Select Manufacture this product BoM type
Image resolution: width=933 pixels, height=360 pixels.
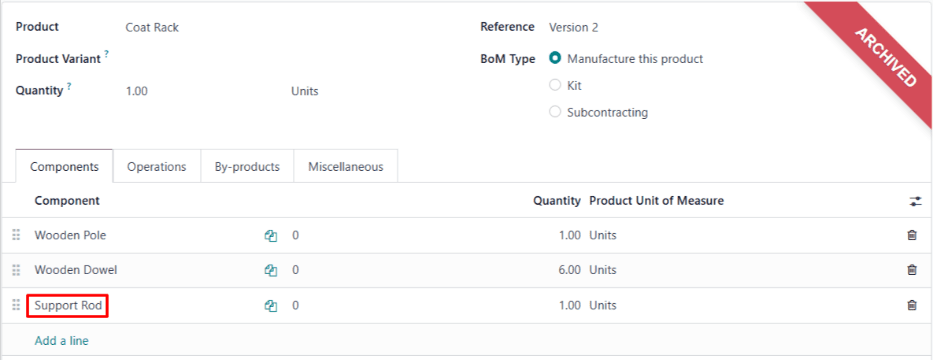click(555, 59)
